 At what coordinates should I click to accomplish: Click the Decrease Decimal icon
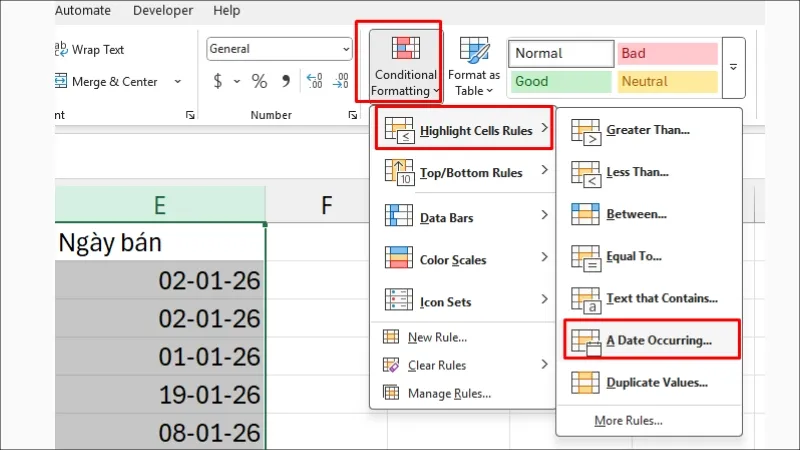[340, 81]
